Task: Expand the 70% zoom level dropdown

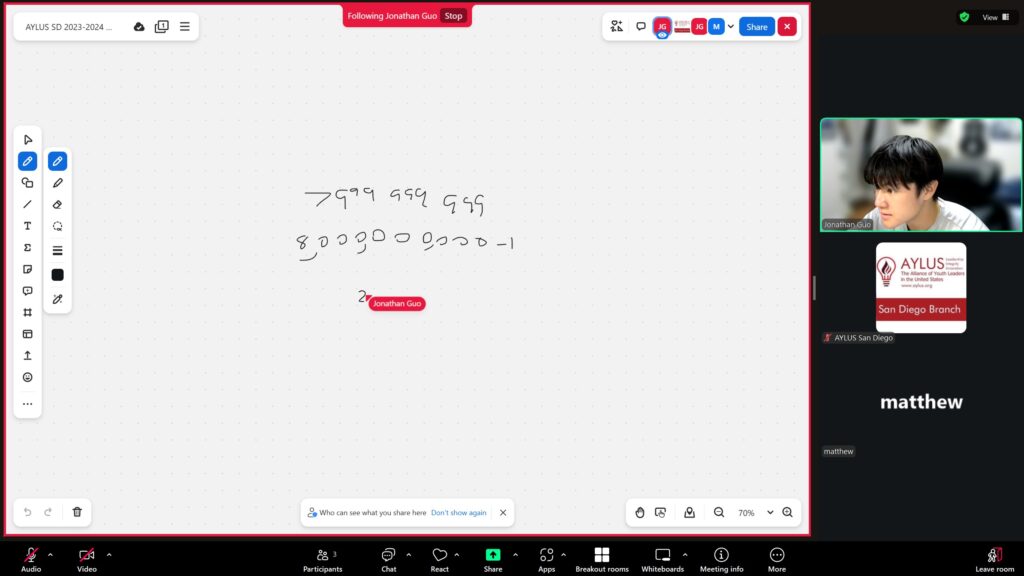Action: (770, 512)
